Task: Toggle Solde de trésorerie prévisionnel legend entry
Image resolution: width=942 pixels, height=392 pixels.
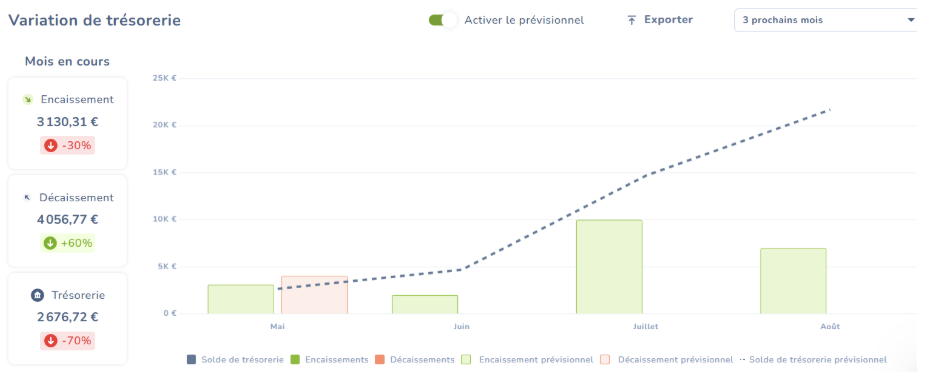Action: [x=813, y=360]
